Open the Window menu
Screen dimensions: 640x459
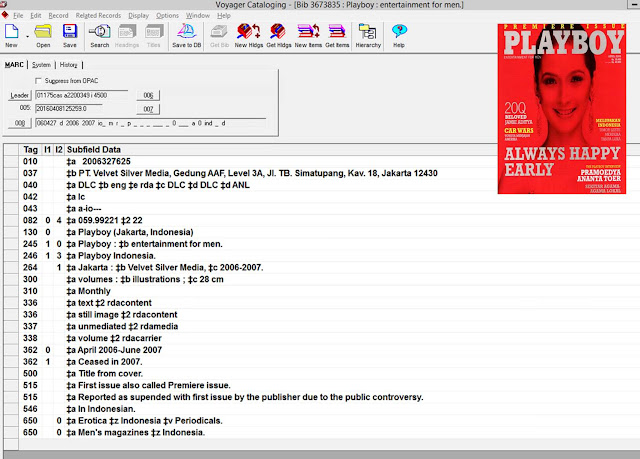point(198,16)
